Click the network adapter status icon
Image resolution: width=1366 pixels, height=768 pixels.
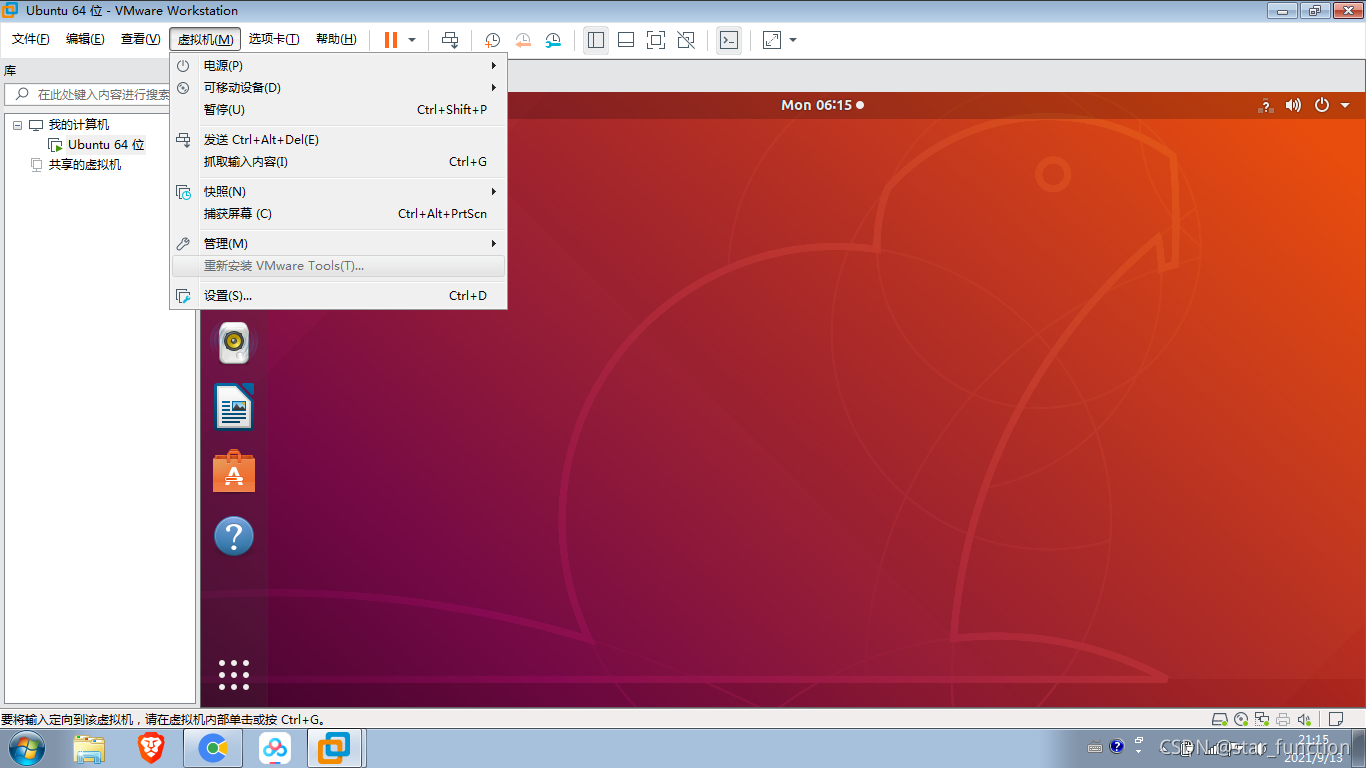pyautogui.click(x=1262, y=719)
